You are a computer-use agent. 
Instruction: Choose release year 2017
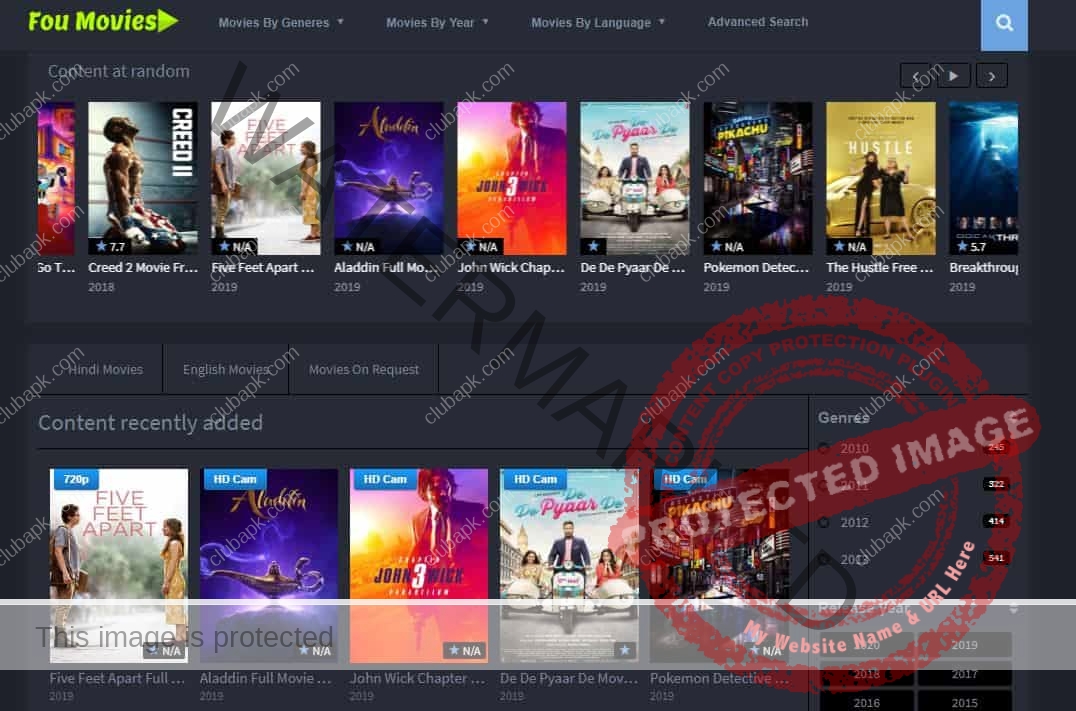pos(964,674)
